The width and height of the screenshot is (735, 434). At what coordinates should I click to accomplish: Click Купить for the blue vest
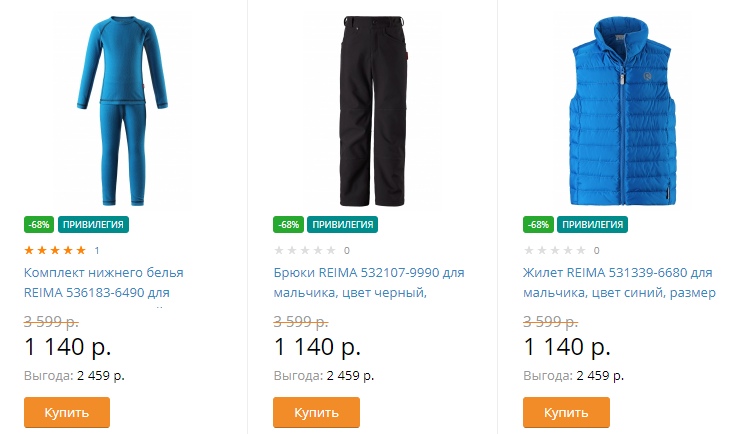(x=566, y=412)
